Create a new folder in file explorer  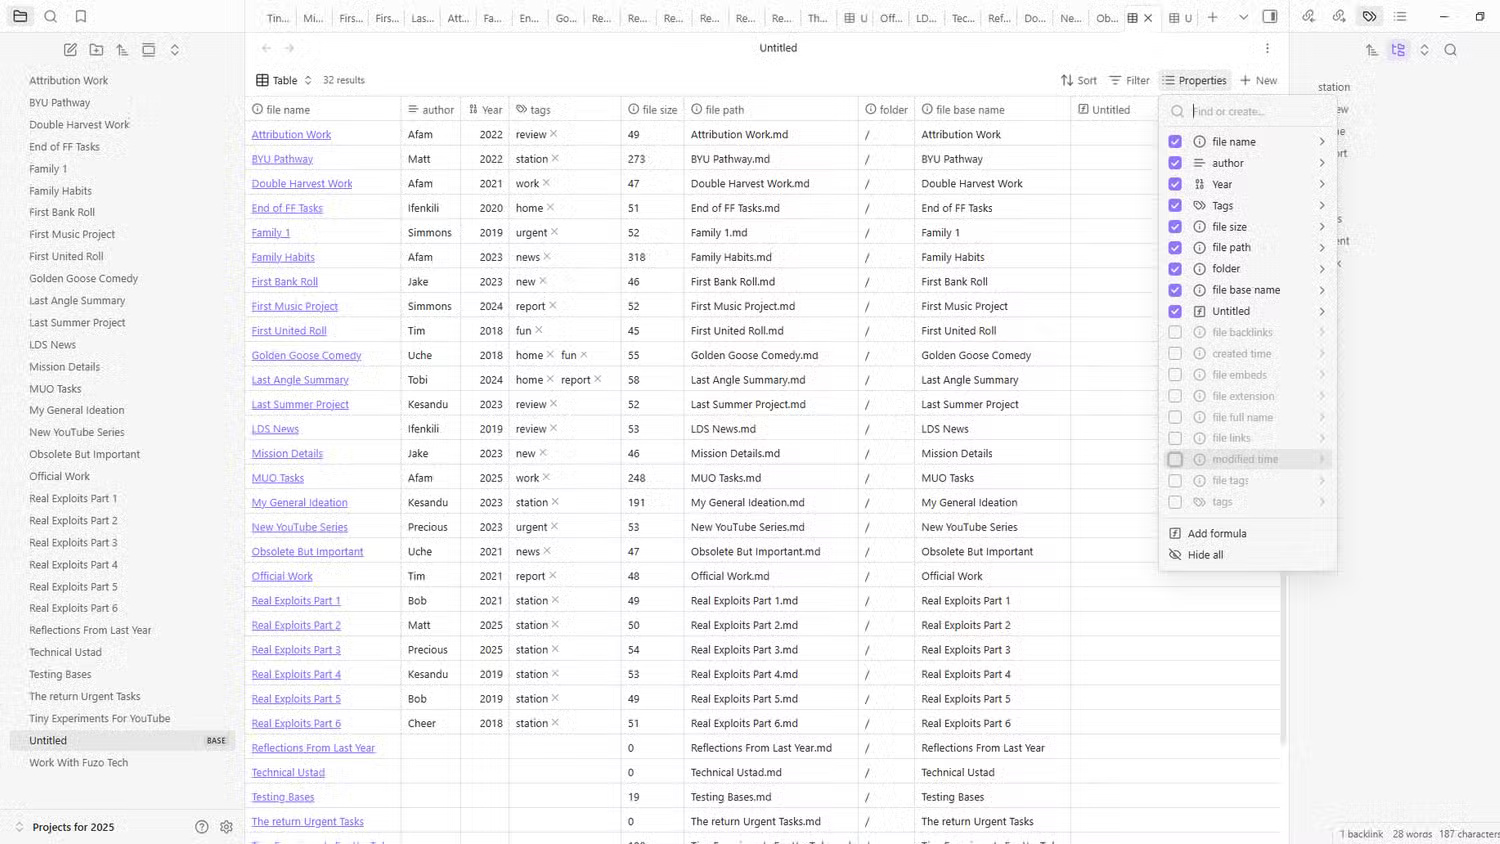pos(96,50)
